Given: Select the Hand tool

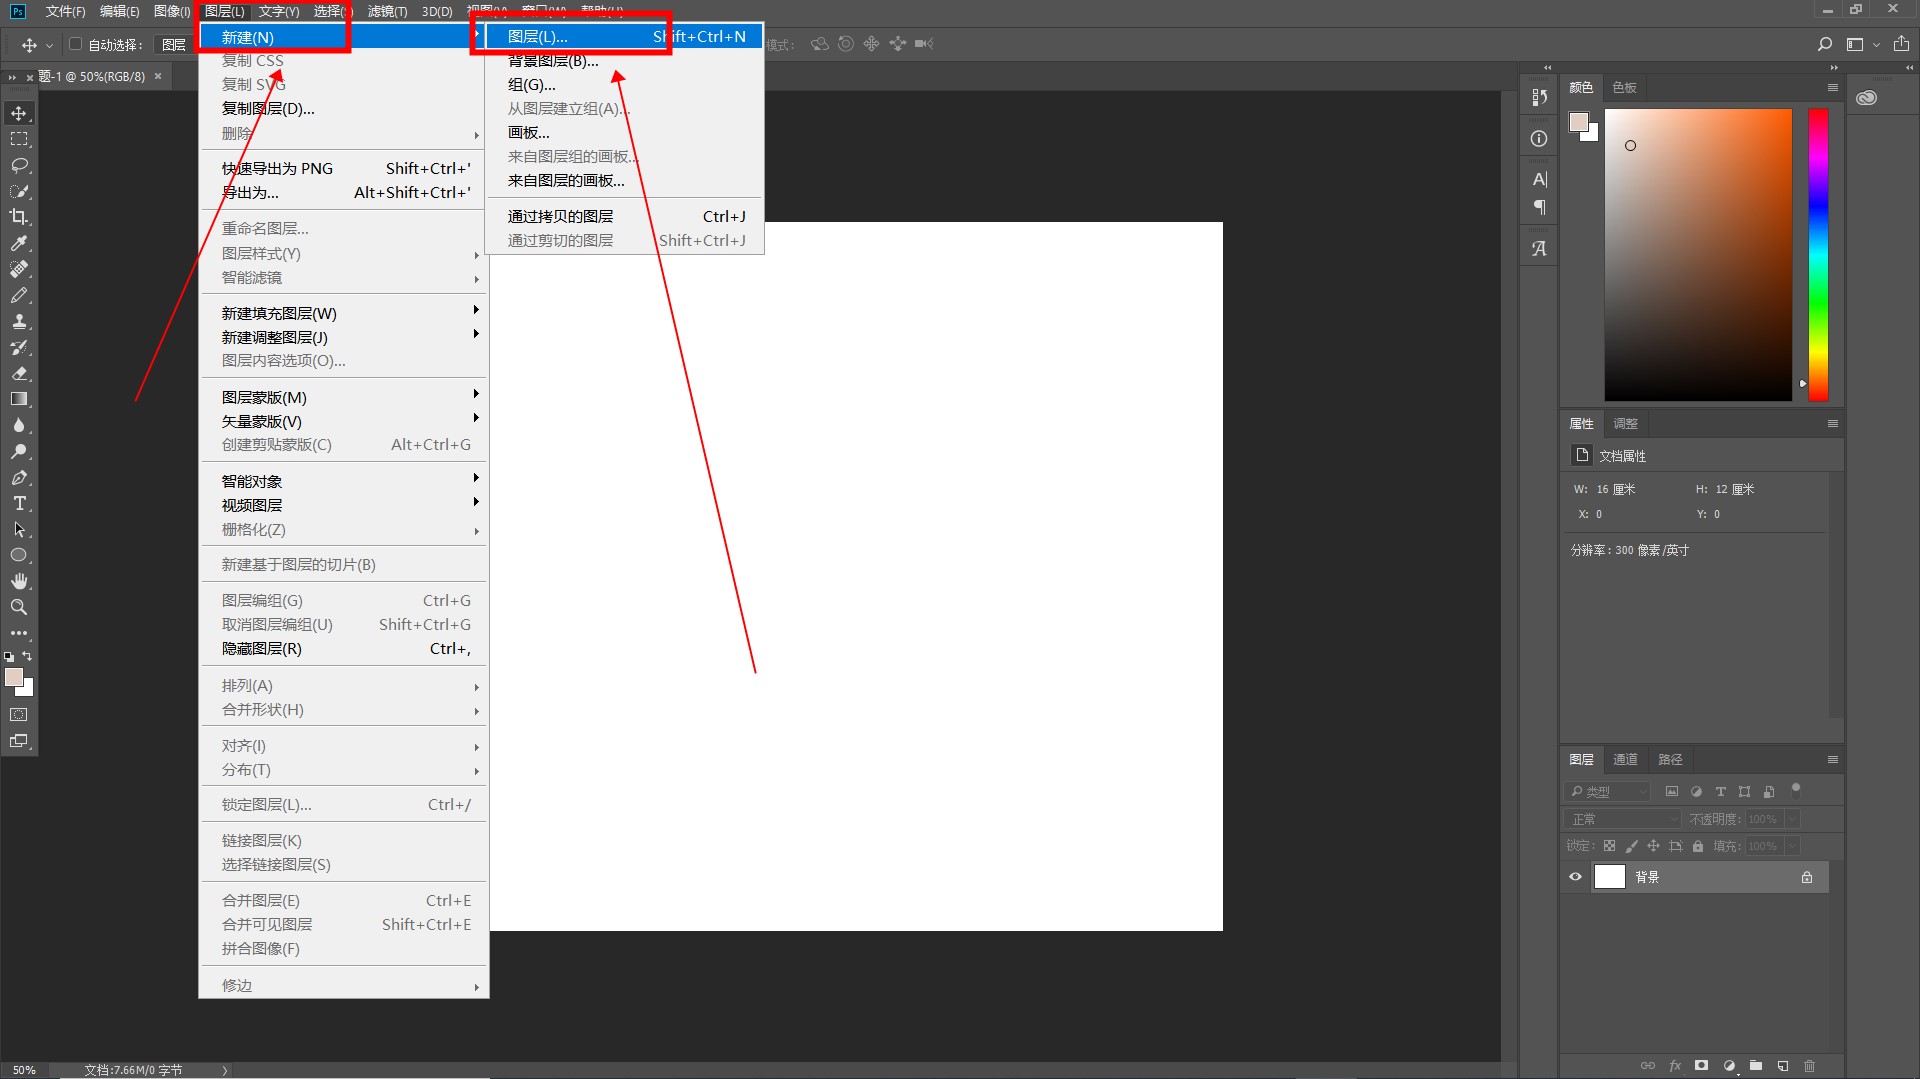Looking at the screenshot, I should tap(19, 581).
